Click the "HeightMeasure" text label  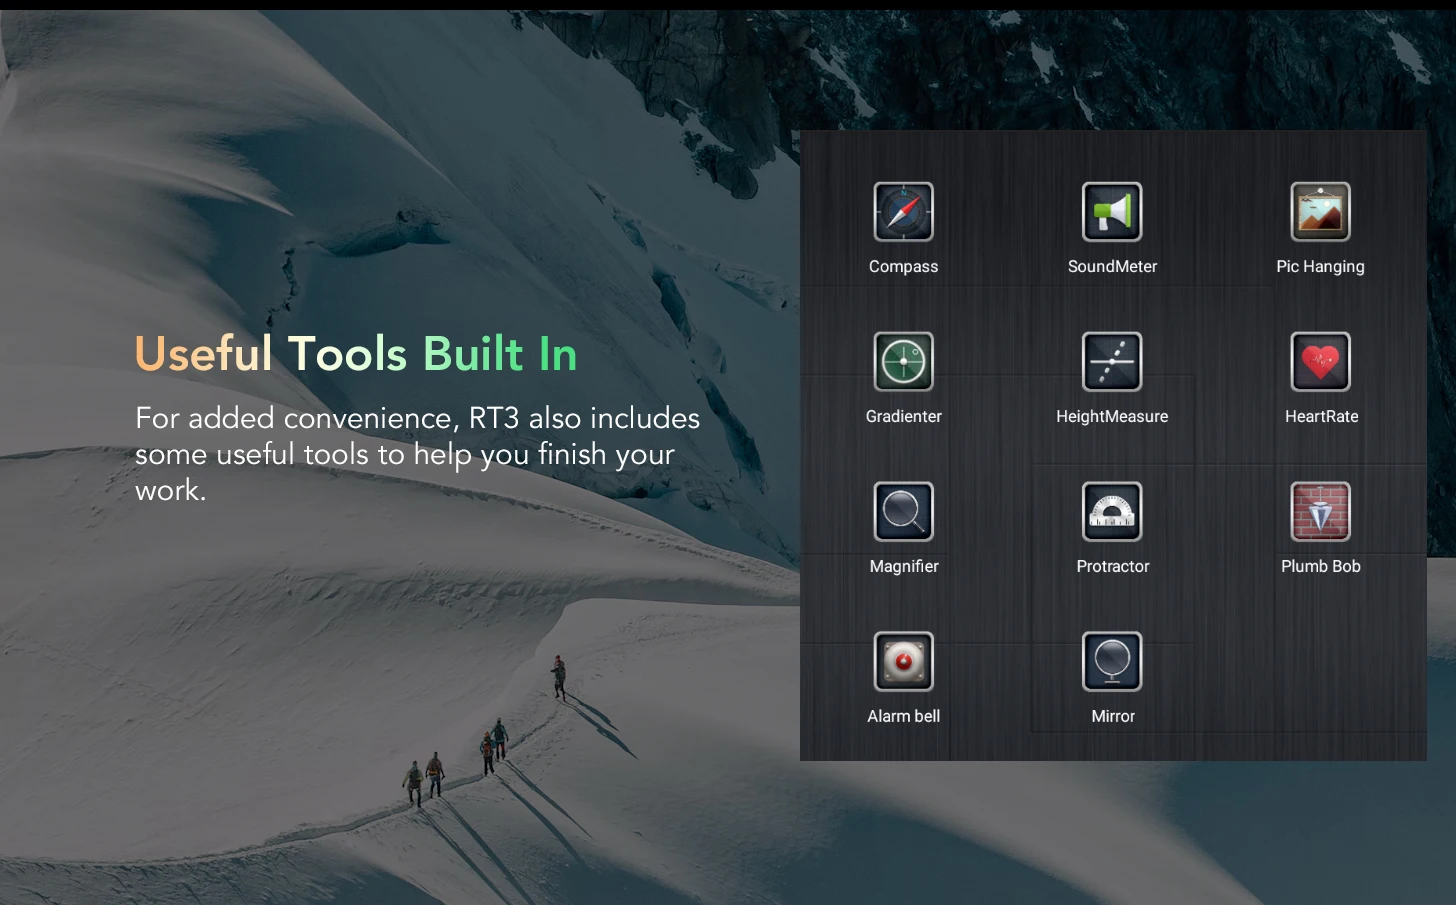pyautogui.click(x=1112, y=417)
